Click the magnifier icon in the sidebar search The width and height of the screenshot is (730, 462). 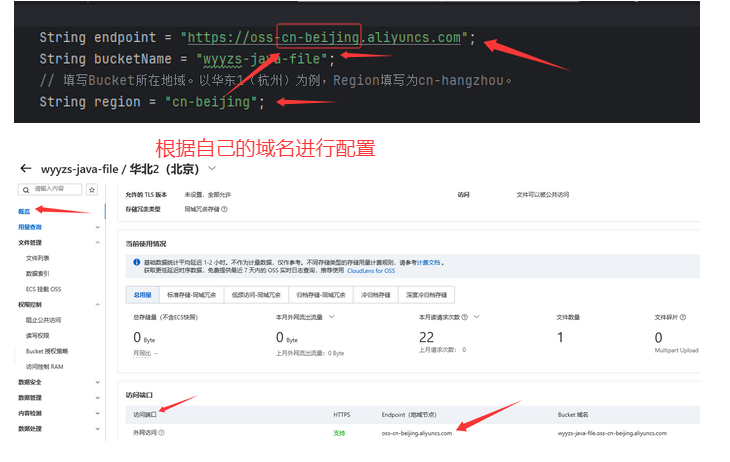[26, 190]
